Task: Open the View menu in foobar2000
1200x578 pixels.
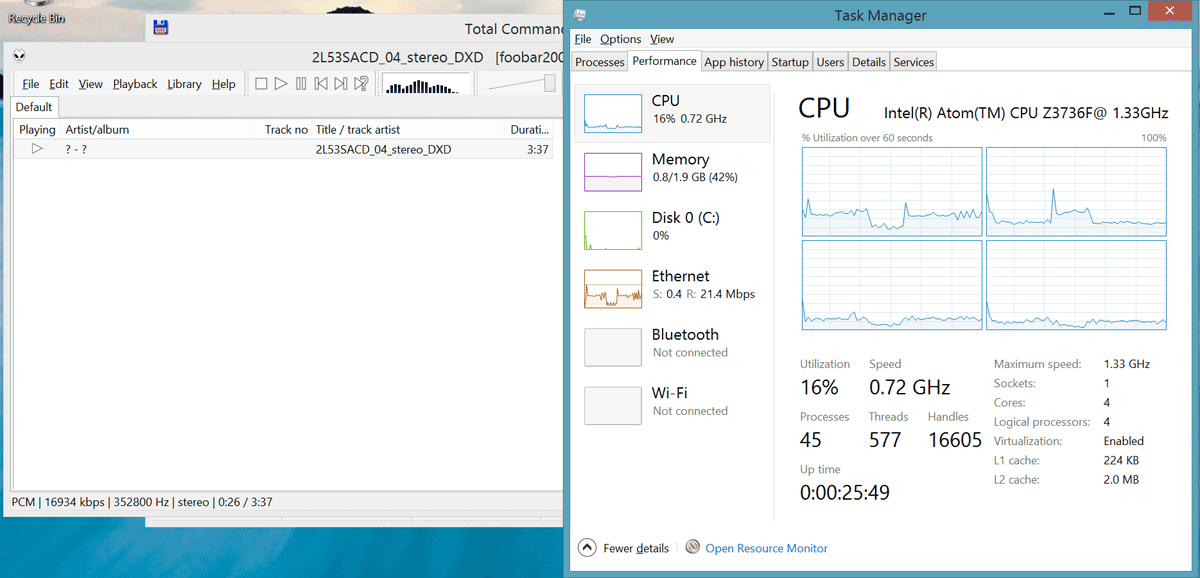Action: pyautogui.click(x=91, y=84)
